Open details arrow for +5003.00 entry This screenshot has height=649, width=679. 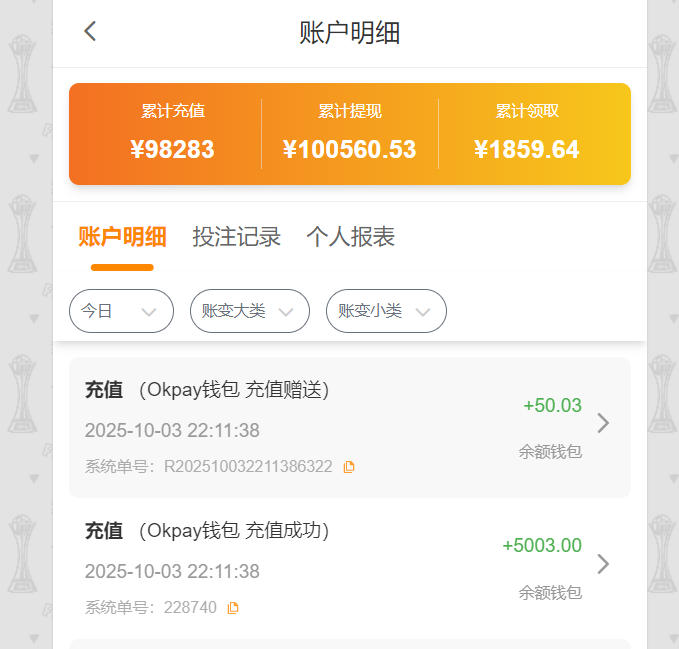pyautogui.click(x=602, y=564)
